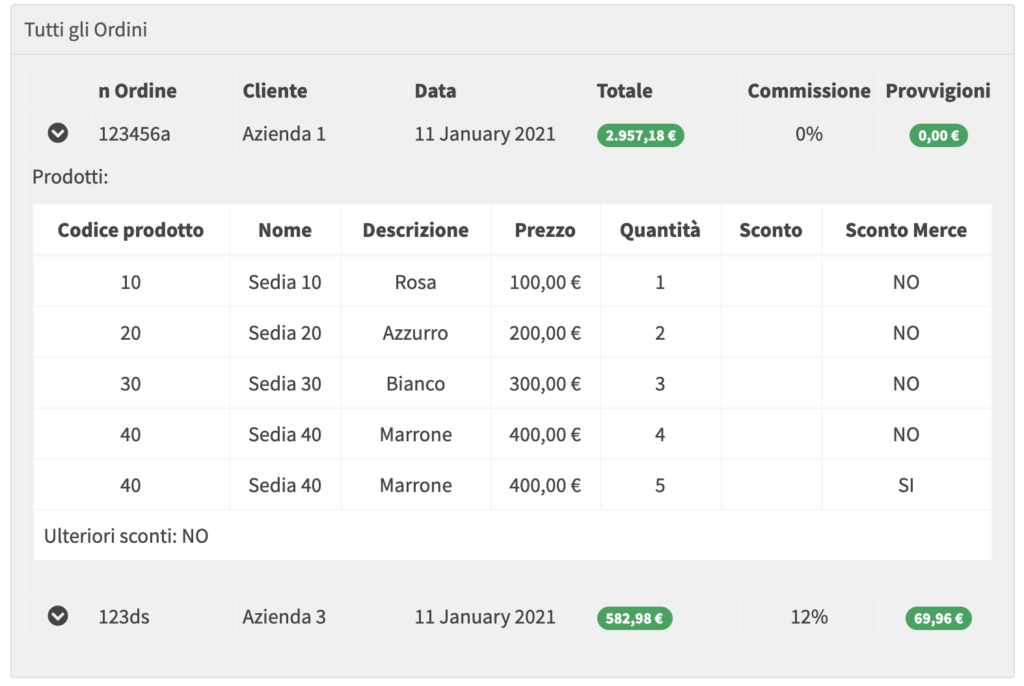Click the Cliente column header

pyautogui.click(x=275, y=91)
